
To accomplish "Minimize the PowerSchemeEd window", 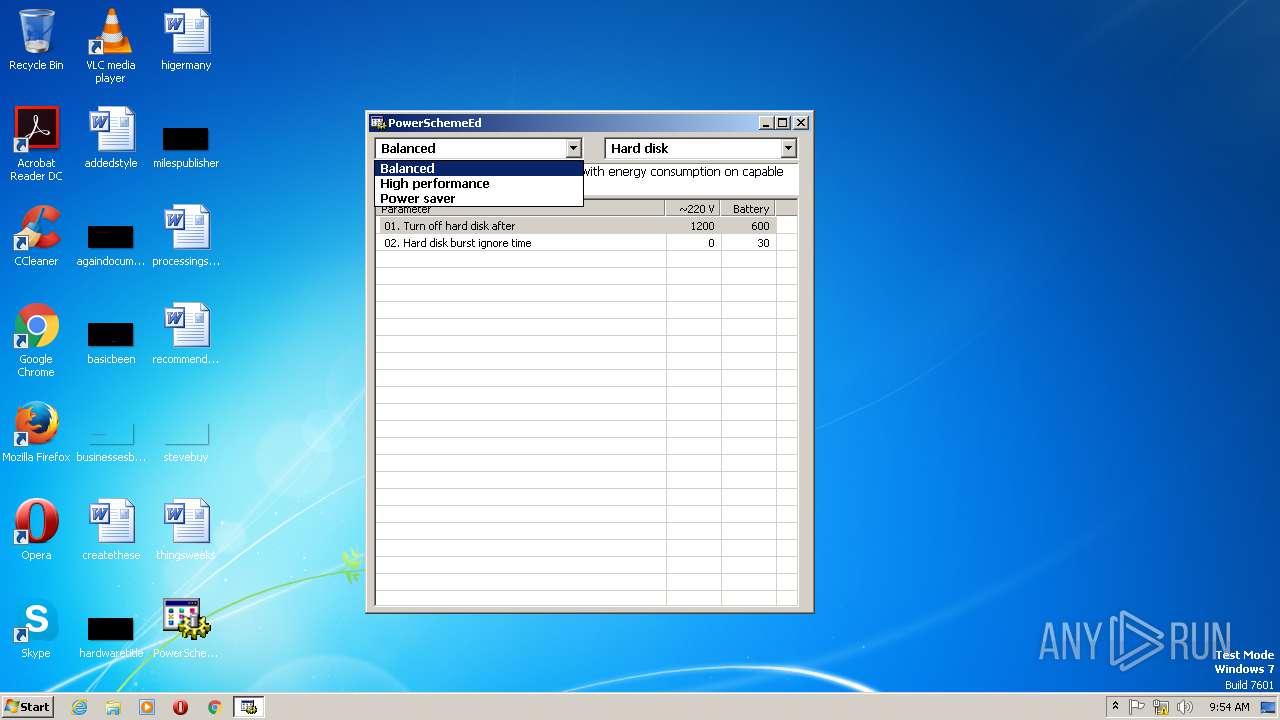I will coord(766,123).
